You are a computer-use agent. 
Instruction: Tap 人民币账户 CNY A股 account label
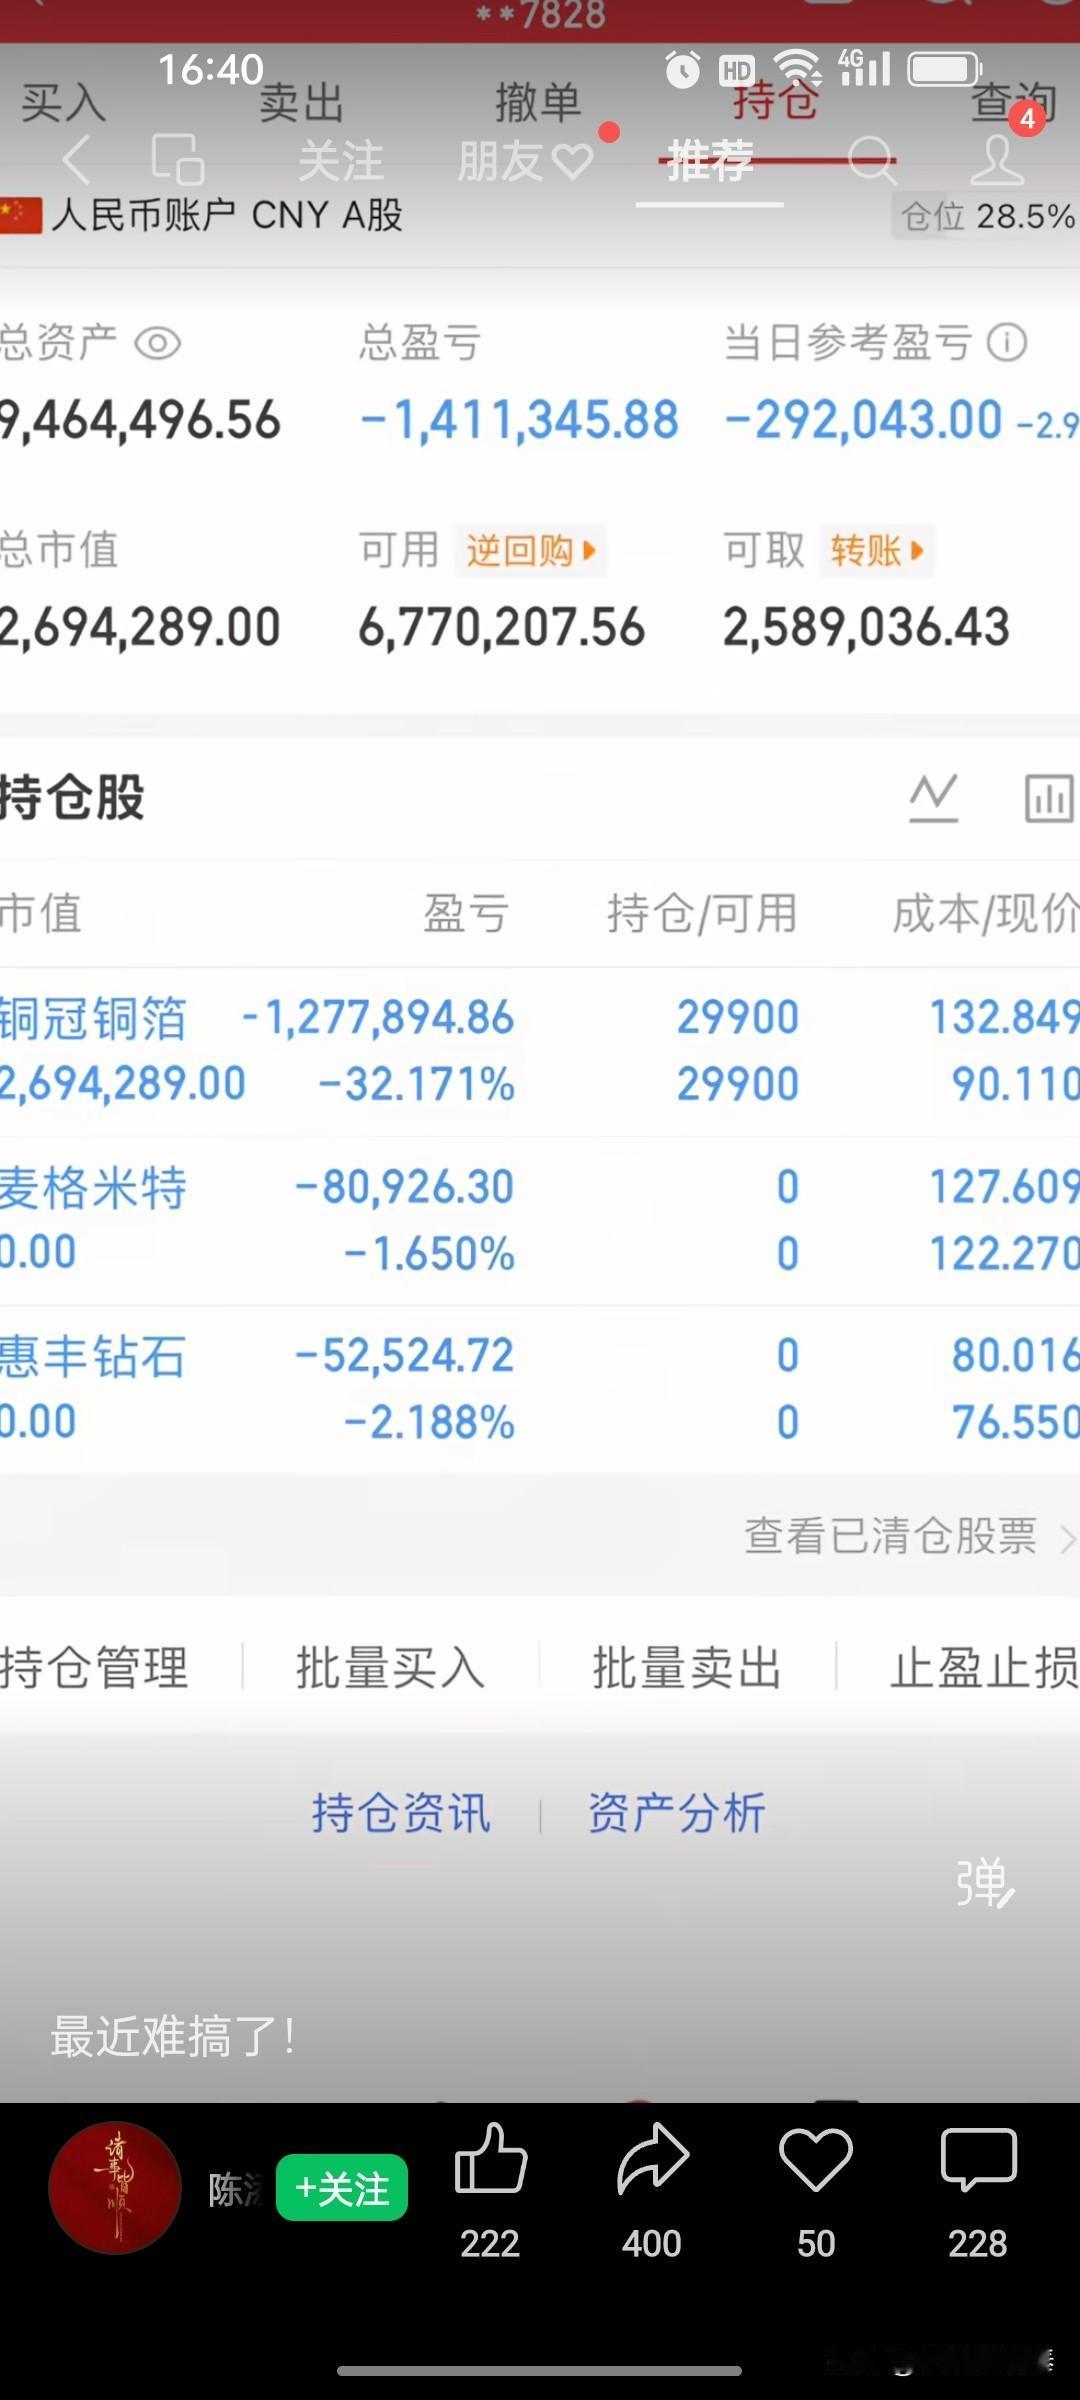[227, 215]
